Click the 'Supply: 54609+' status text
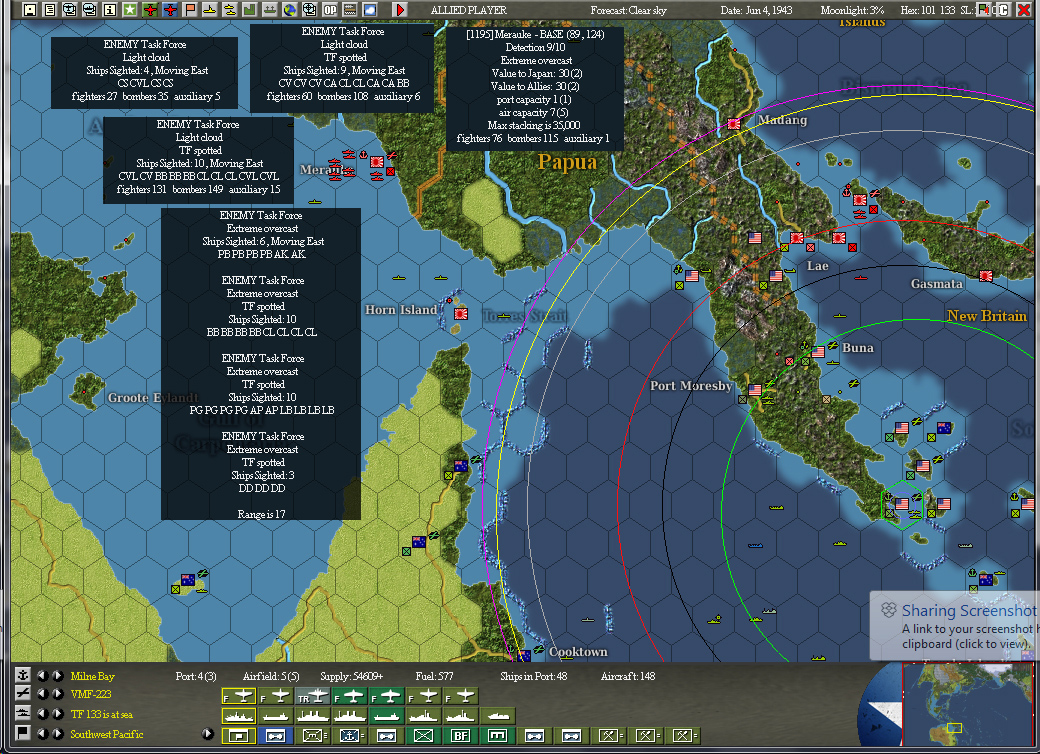The height and width of the screenshot is (754, 1040). coord(352,676)
